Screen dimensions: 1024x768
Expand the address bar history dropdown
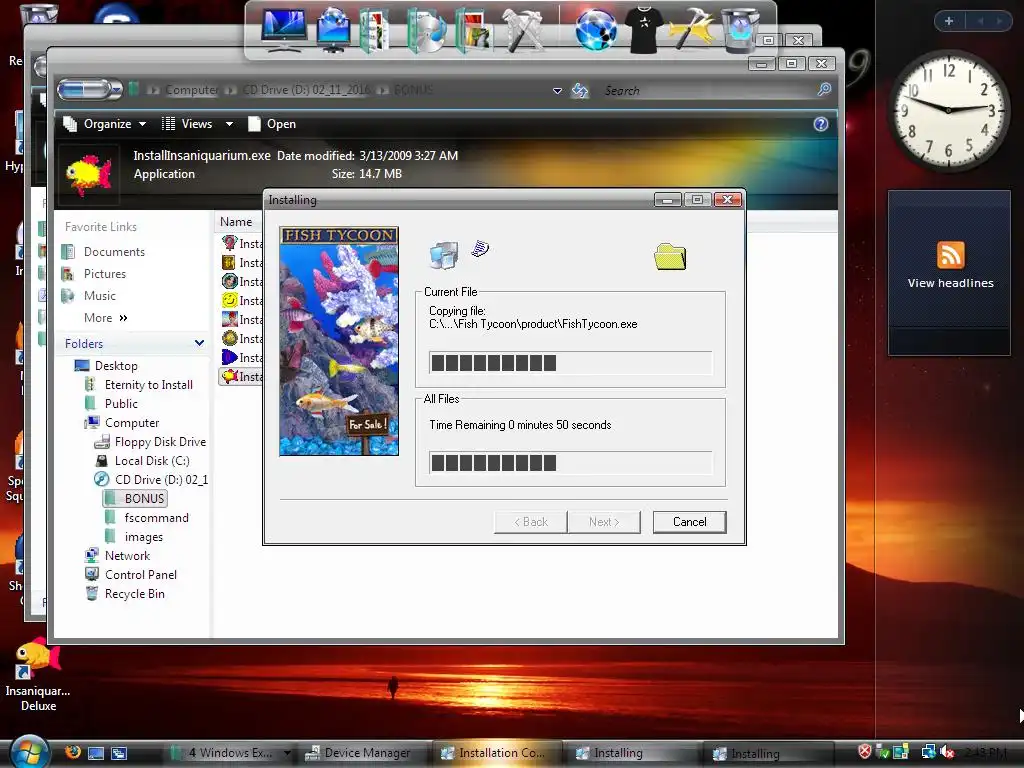[x=557, y=91]
